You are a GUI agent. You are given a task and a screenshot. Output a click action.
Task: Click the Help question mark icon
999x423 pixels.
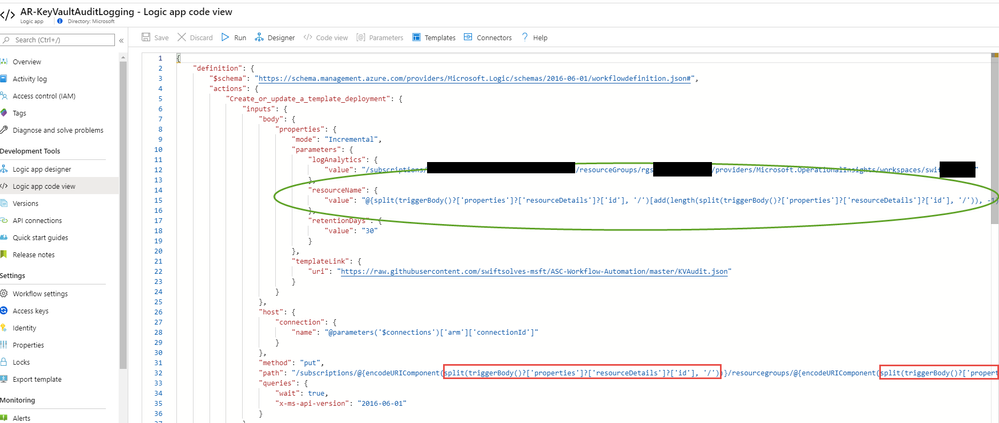pyautogui.click(x=525, y=38)
